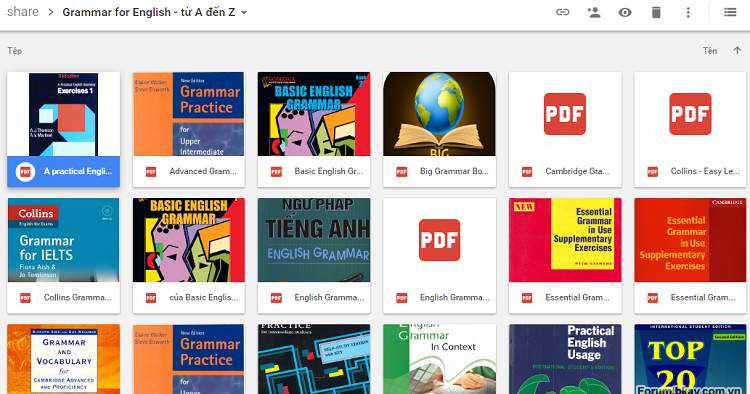750x394 pixels.
Task: Click Practical English Usage cover thumbnail
Action: click(565, 359)
